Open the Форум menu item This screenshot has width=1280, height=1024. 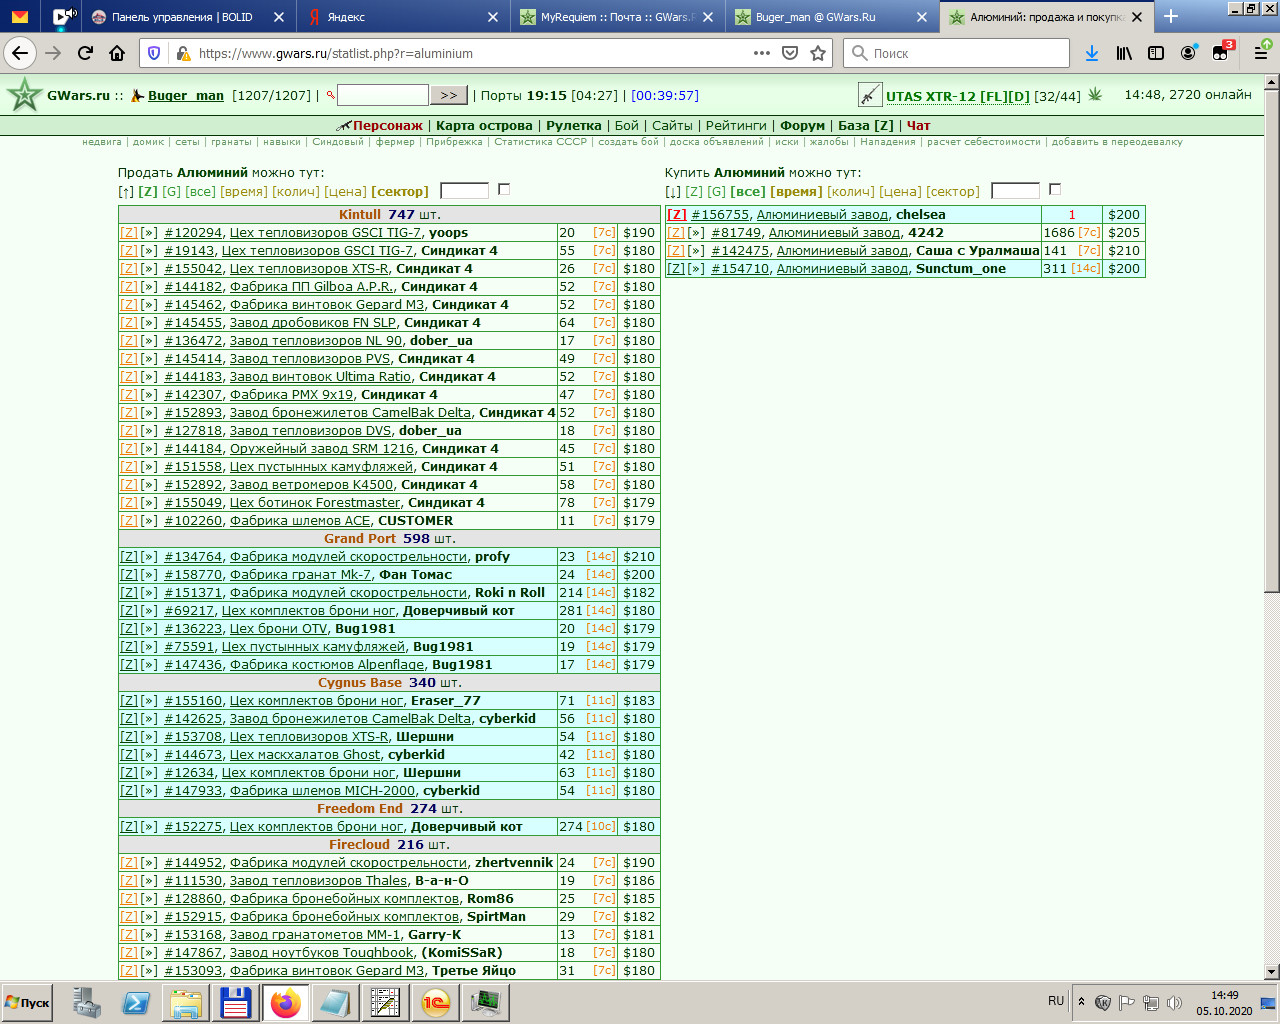point(802,125)
